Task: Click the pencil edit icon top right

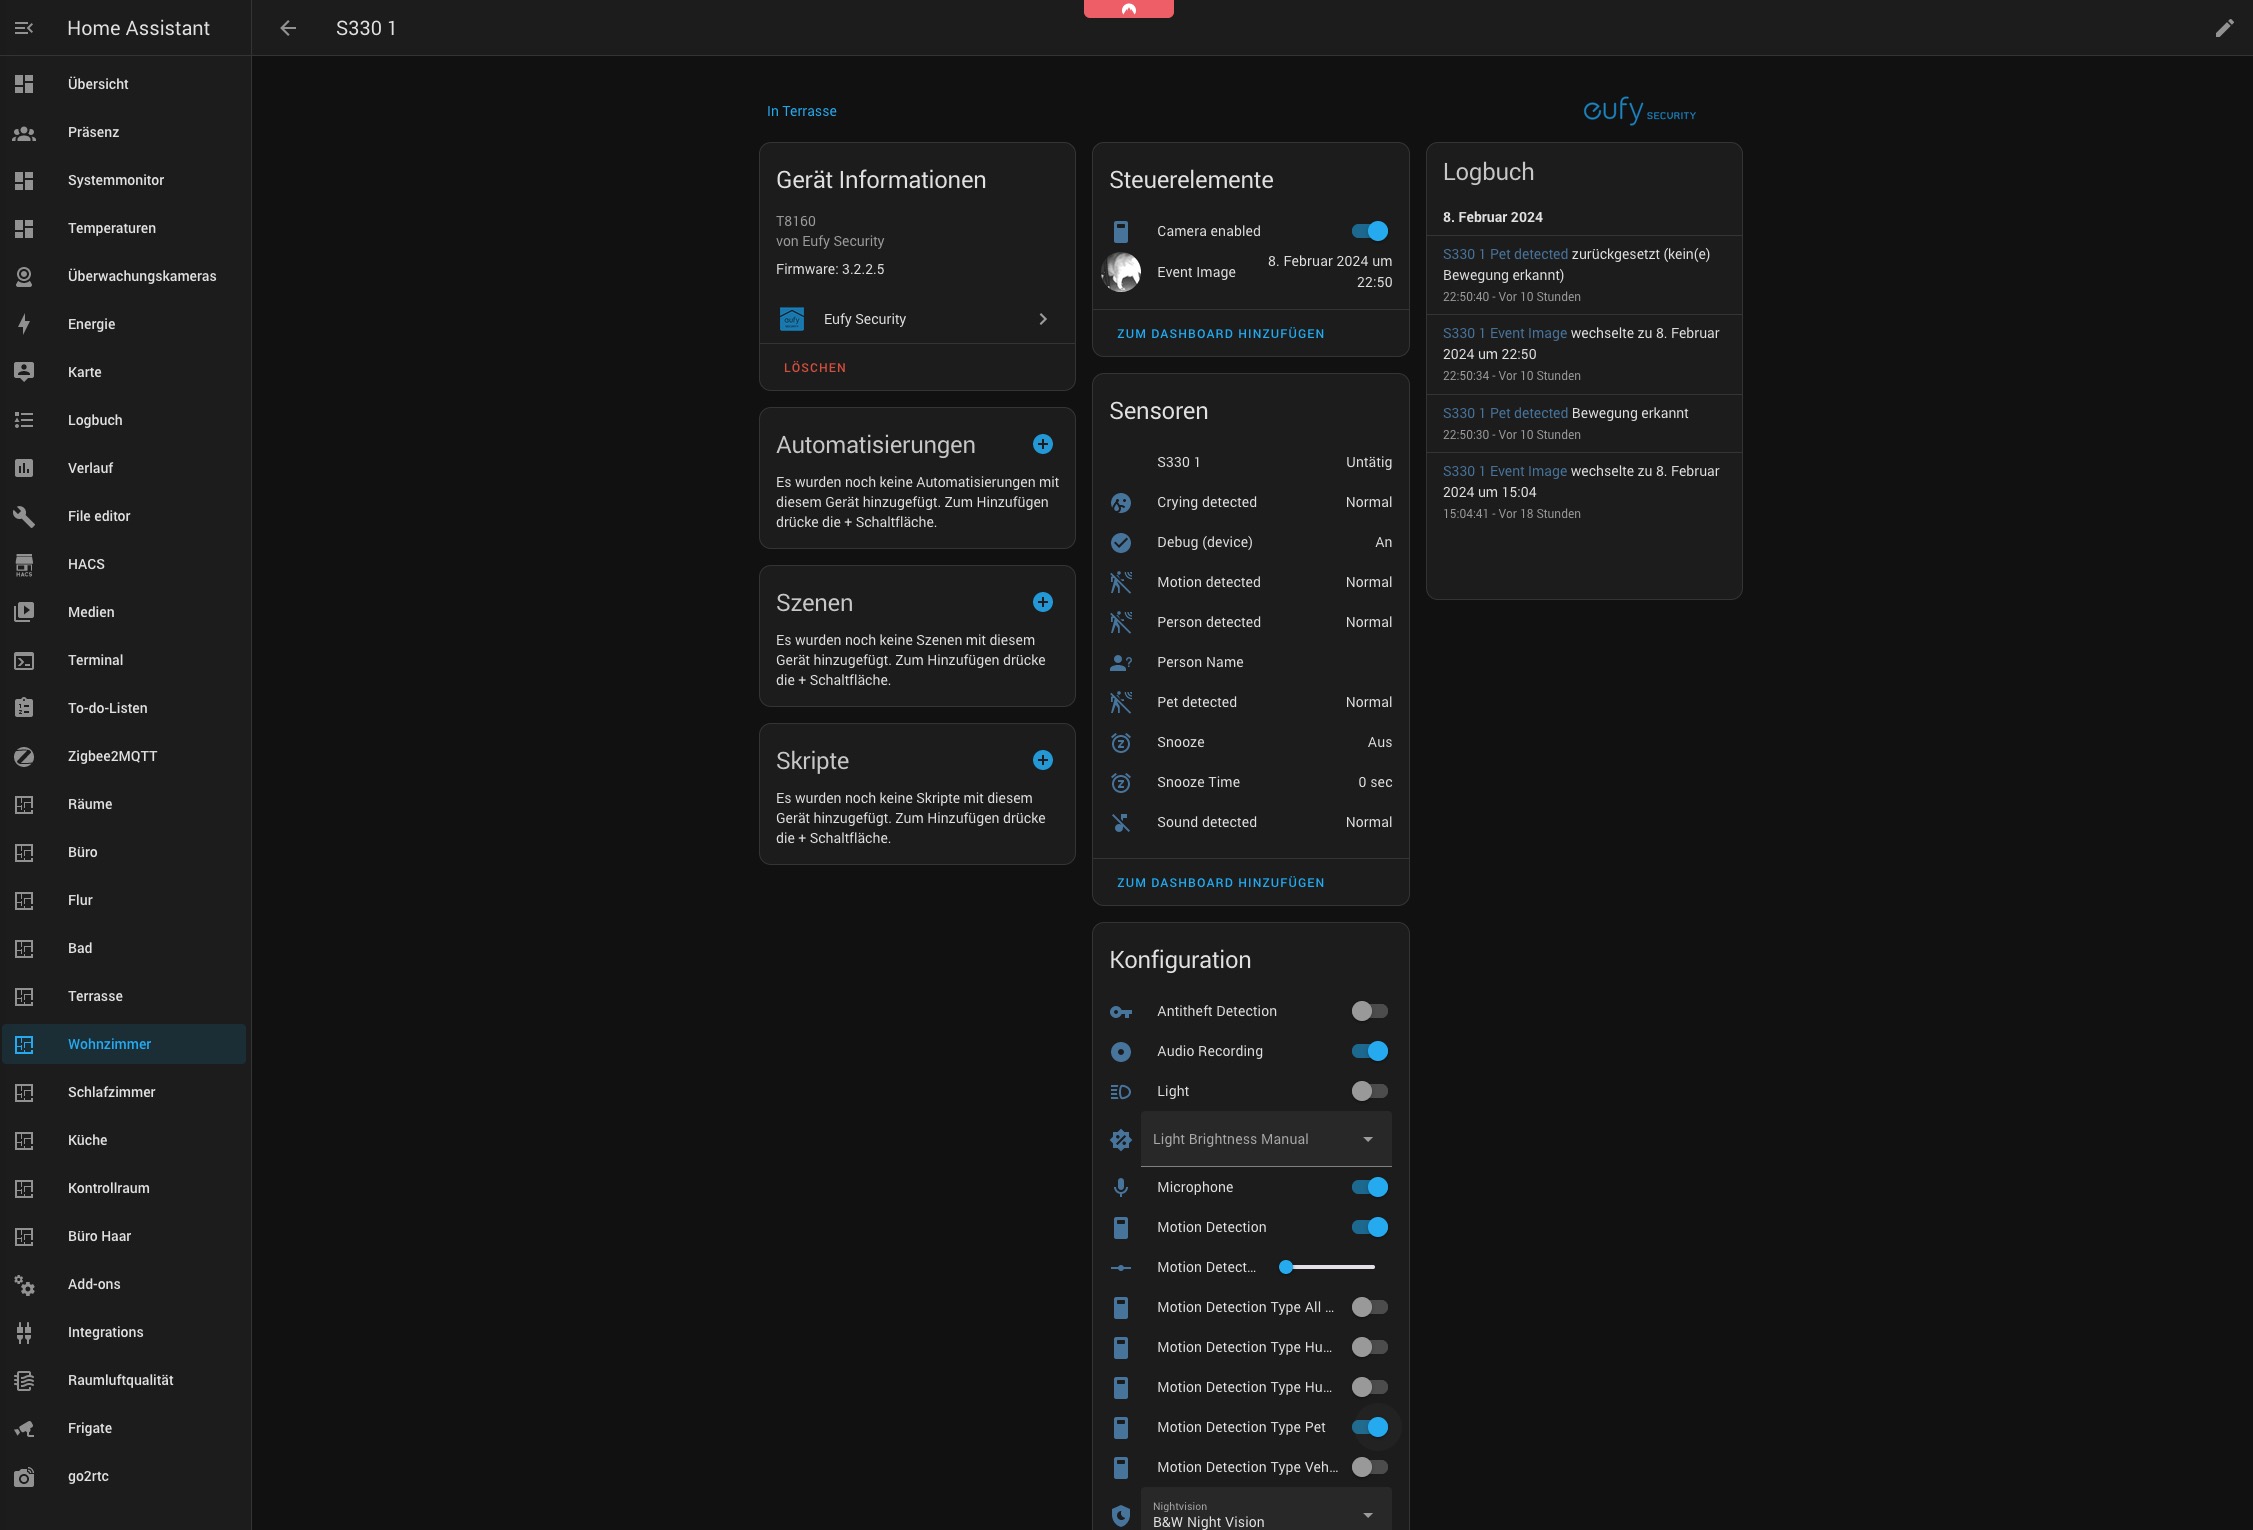Action: tap(2224, 28)
